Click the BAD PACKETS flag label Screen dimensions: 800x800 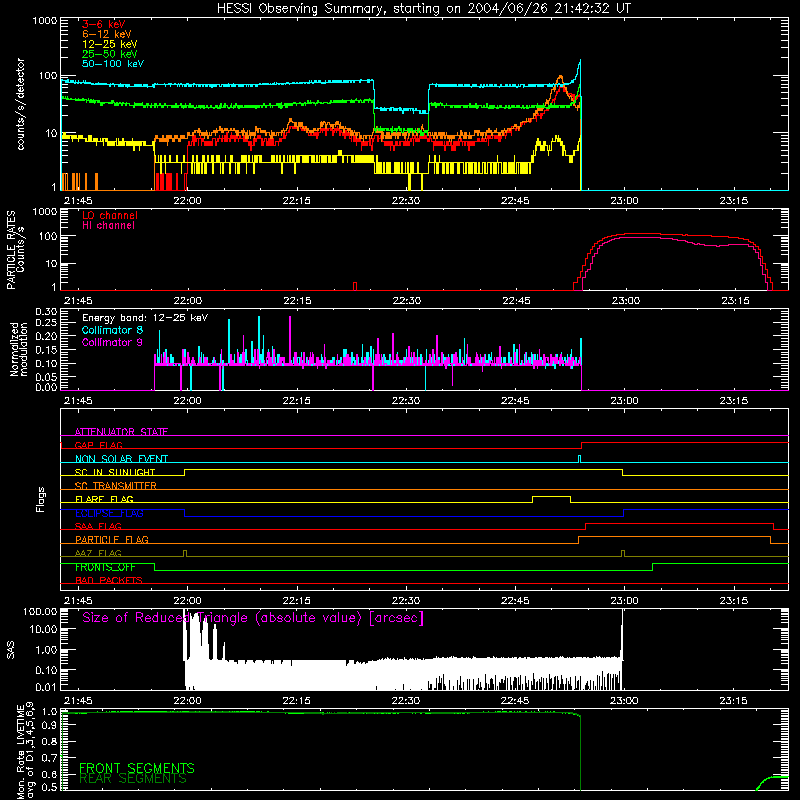(x=109, y=580)
